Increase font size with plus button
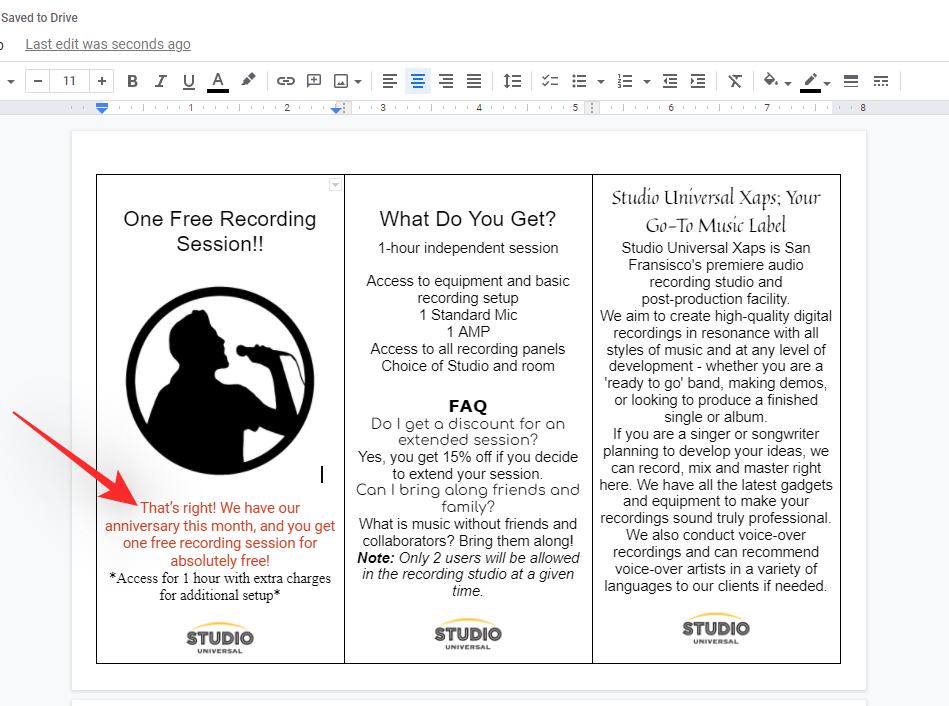The image size is (949, 706). coord(102,81)
